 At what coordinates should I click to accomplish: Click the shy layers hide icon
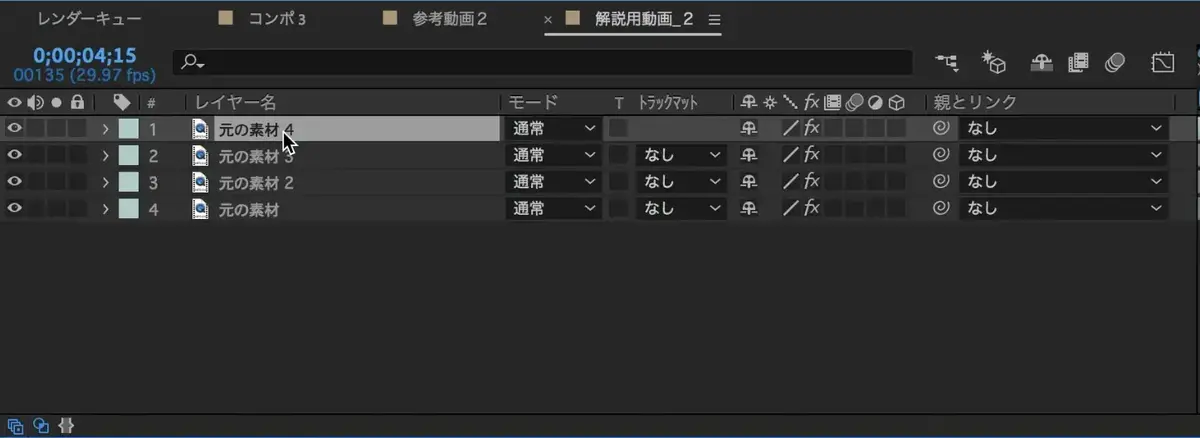1042,62
